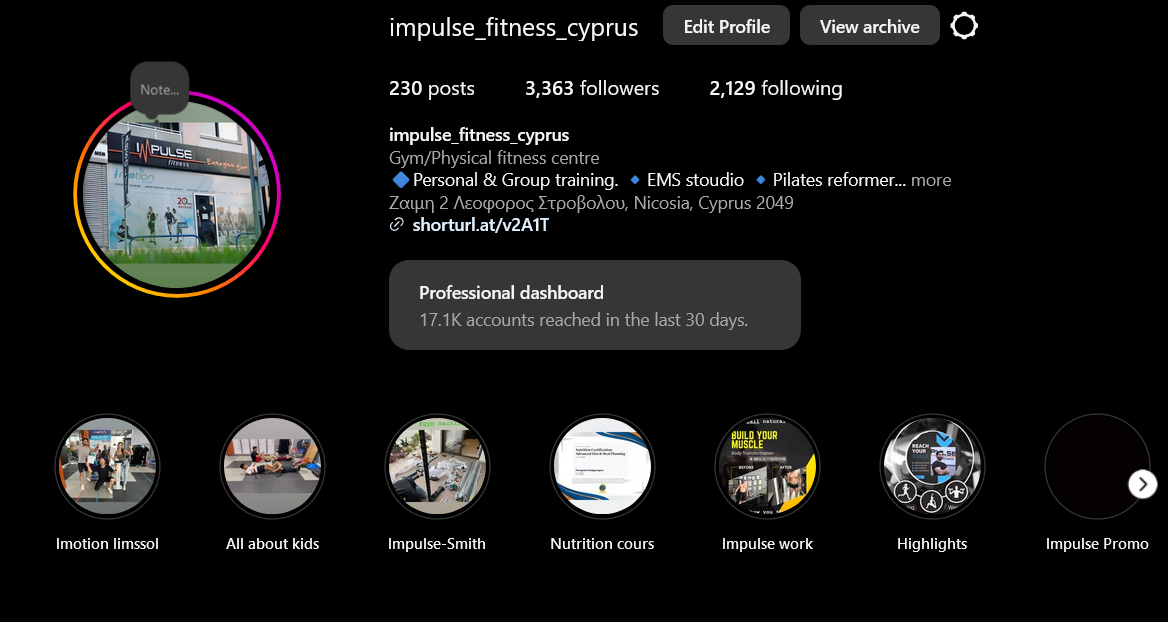Click the impulse_fitness_cyprus username heading

pyautogui.click(x=513, y=28)
